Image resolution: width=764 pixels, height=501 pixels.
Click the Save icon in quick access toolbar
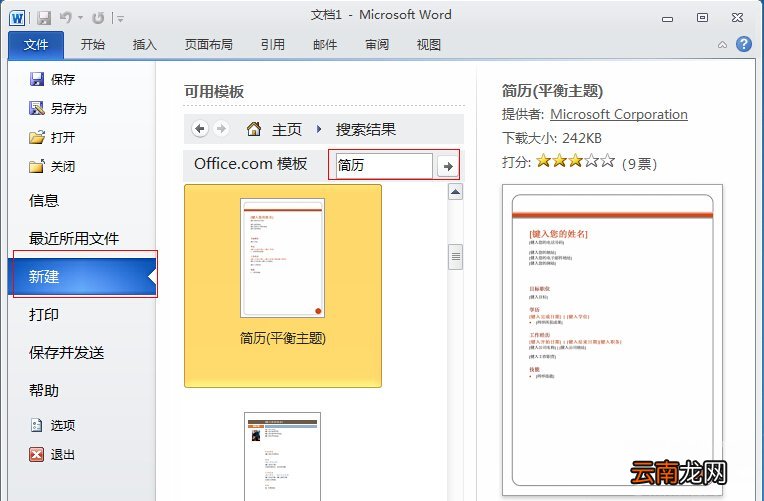(x=44, y=18)
